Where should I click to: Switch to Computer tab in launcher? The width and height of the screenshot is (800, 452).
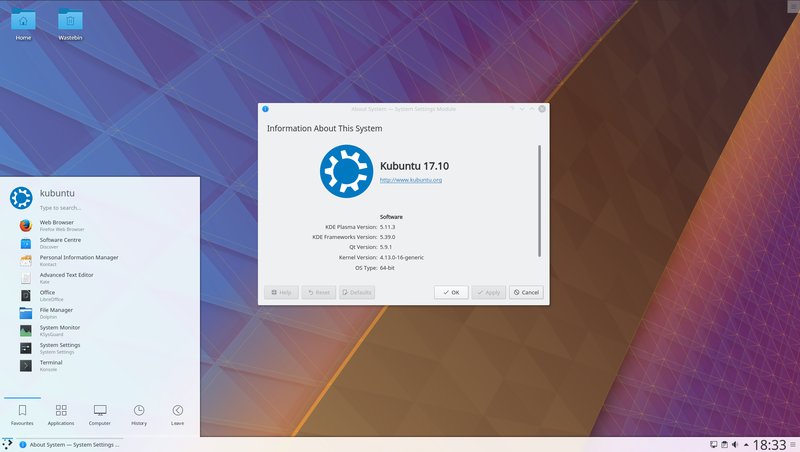pos(100,415)
